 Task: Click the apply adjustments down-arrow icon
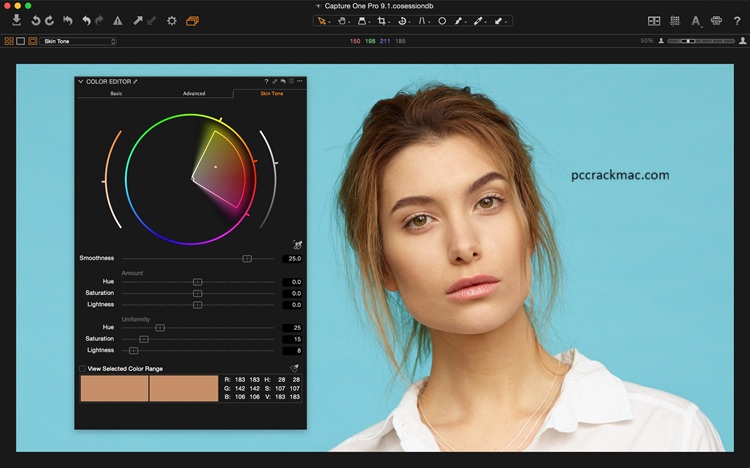(151, 21)
